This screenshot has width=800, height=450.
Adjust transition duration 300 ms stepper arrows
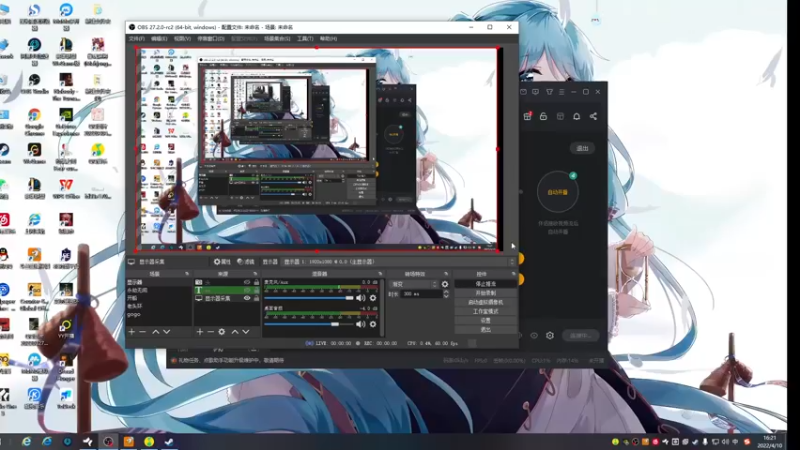tap(446, 294)
